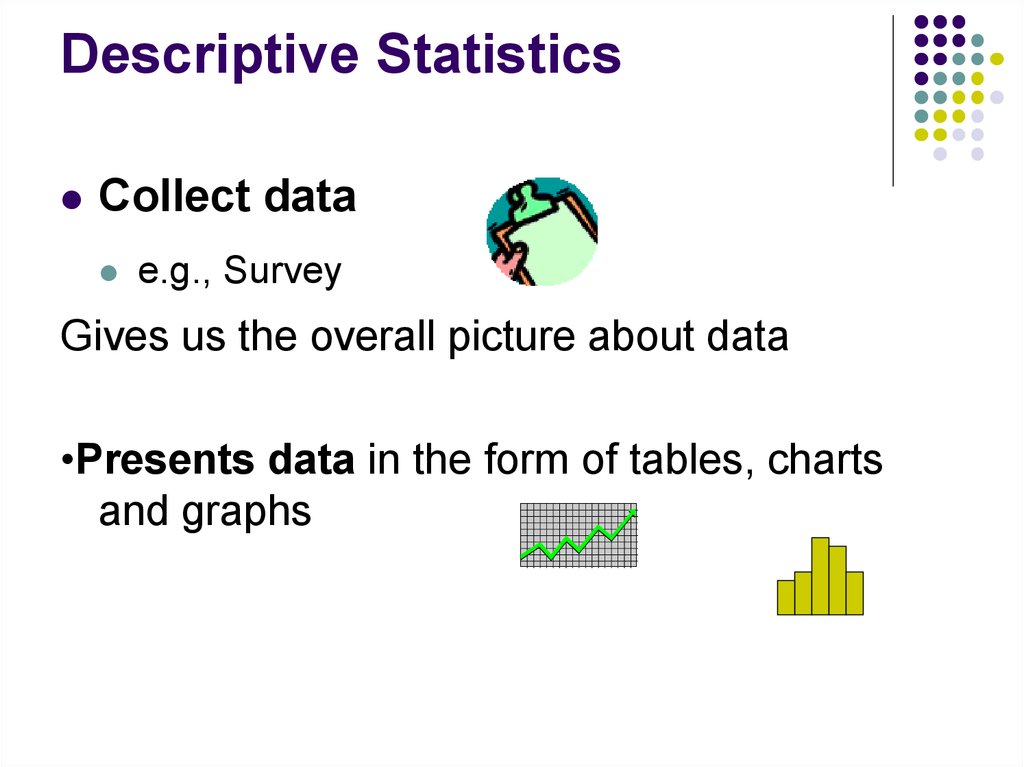The height and width of the screenshot is (767, 1024).
Task: Select the e.g., Survey sub-bullet text
Action: tap(240, 271)
